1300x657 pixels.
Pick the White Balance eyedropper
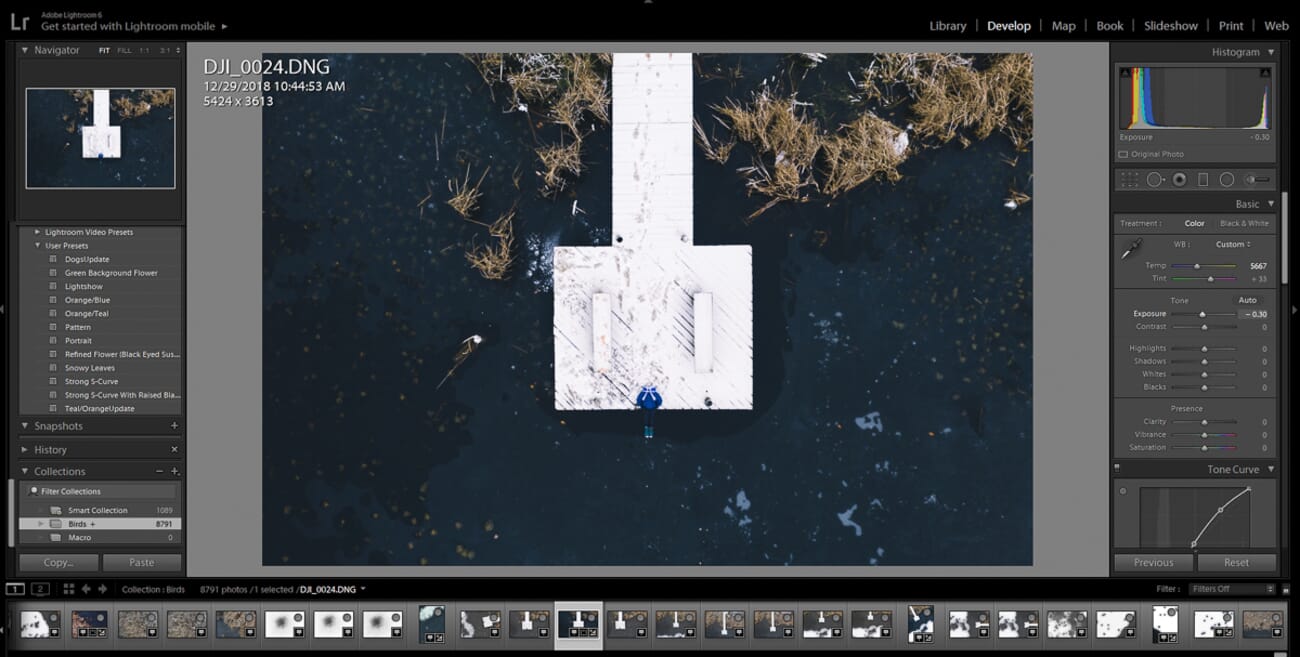[x=1131, y=251]
